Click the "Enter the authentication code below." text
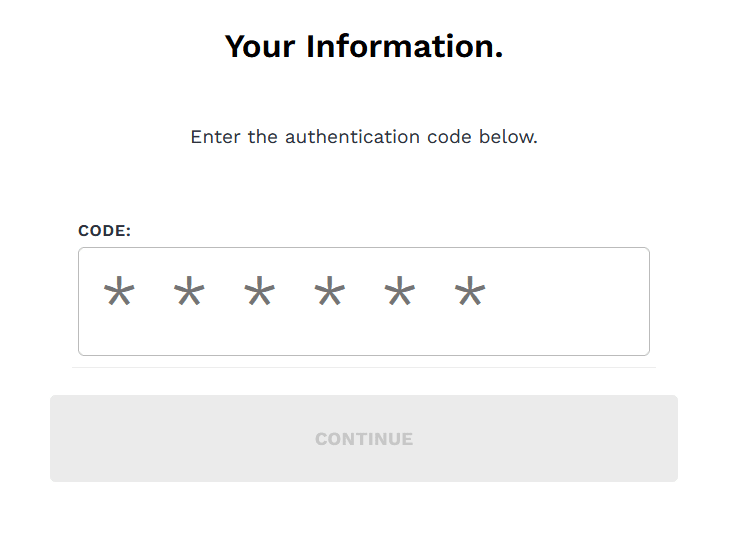The height and width of the screenshot is (542, 731). click(364, 137)
